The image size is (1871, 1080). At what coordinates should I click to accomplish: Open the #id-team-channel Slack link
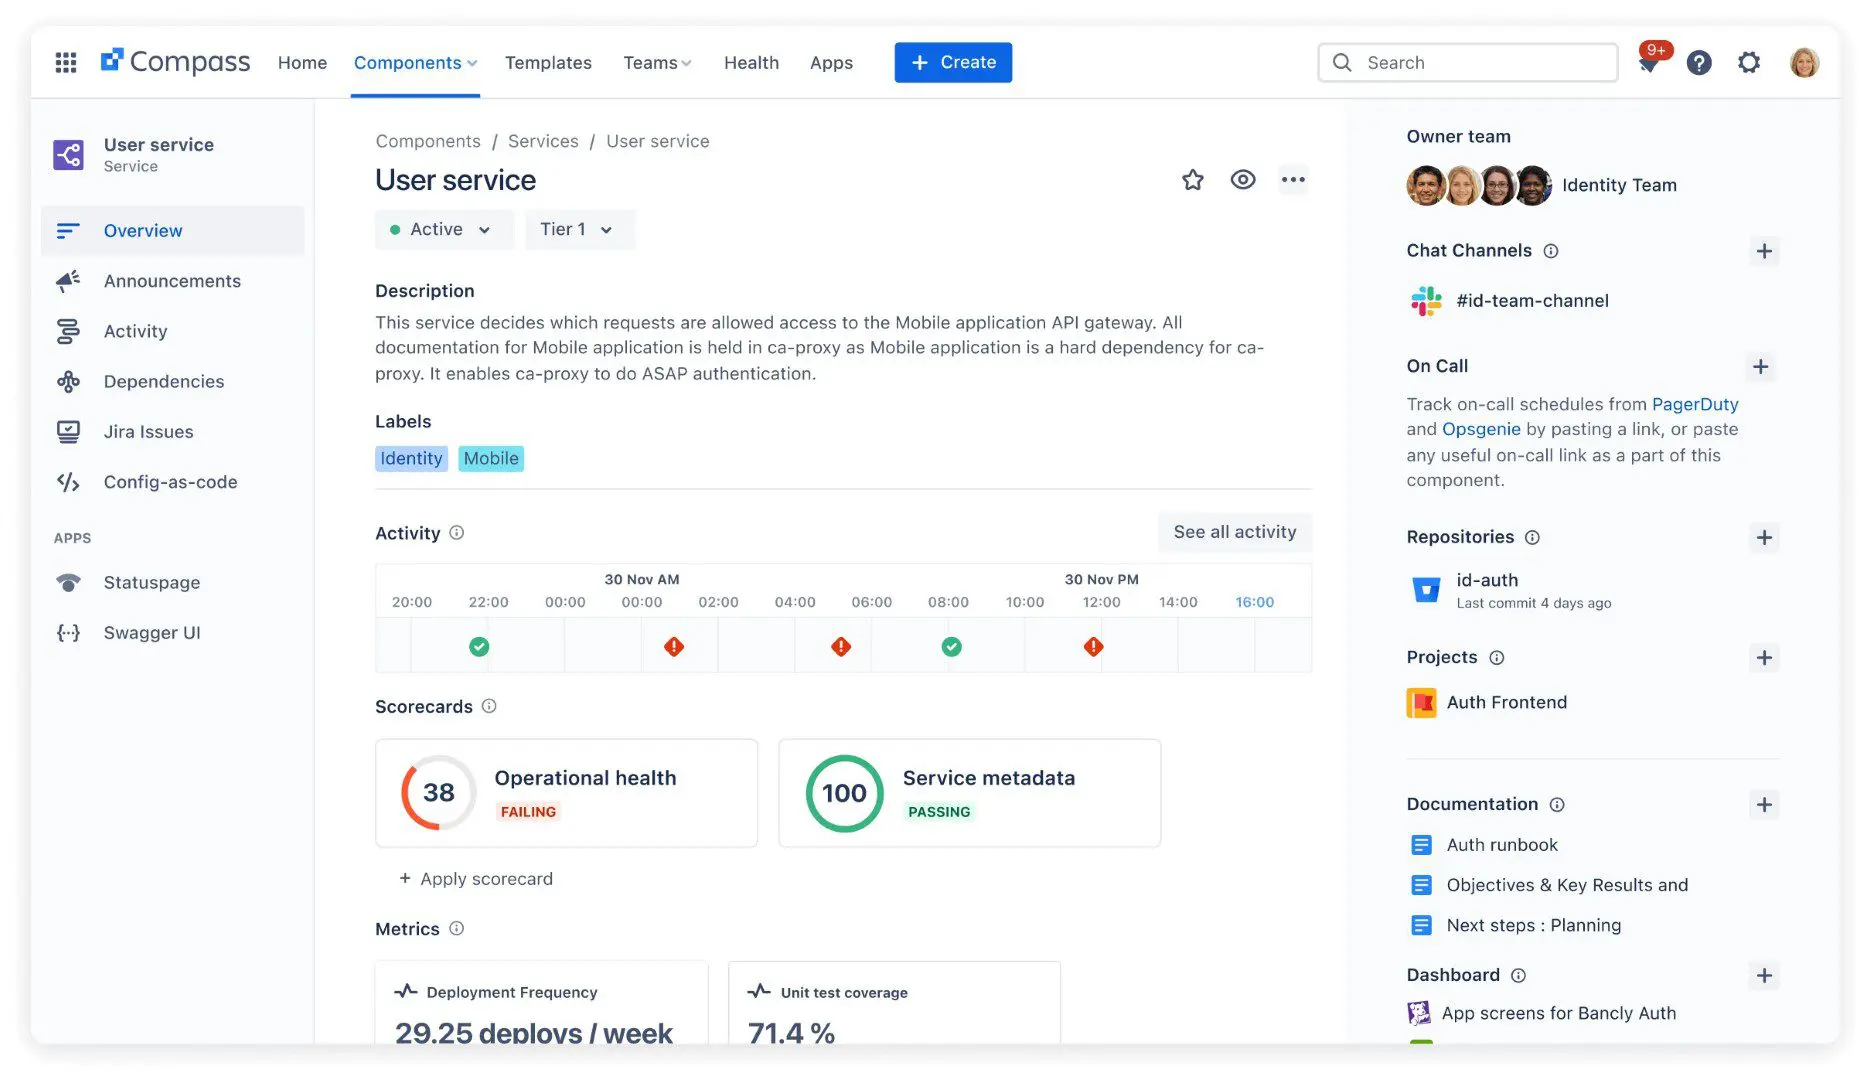click(1532, 301)
